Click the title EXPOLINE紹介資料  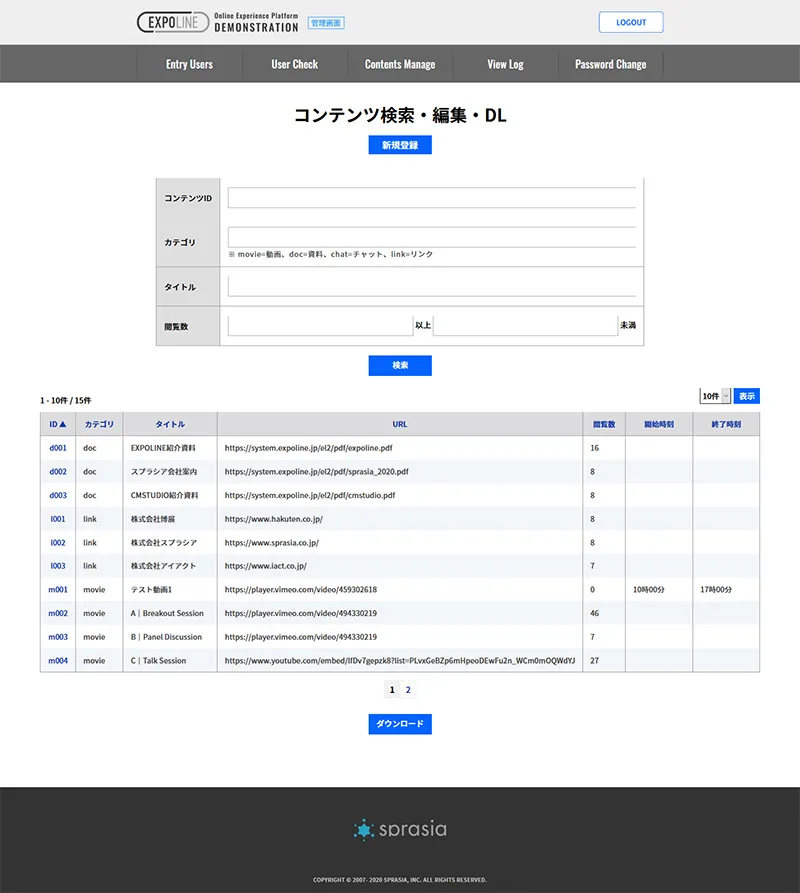tap(163, 448)
